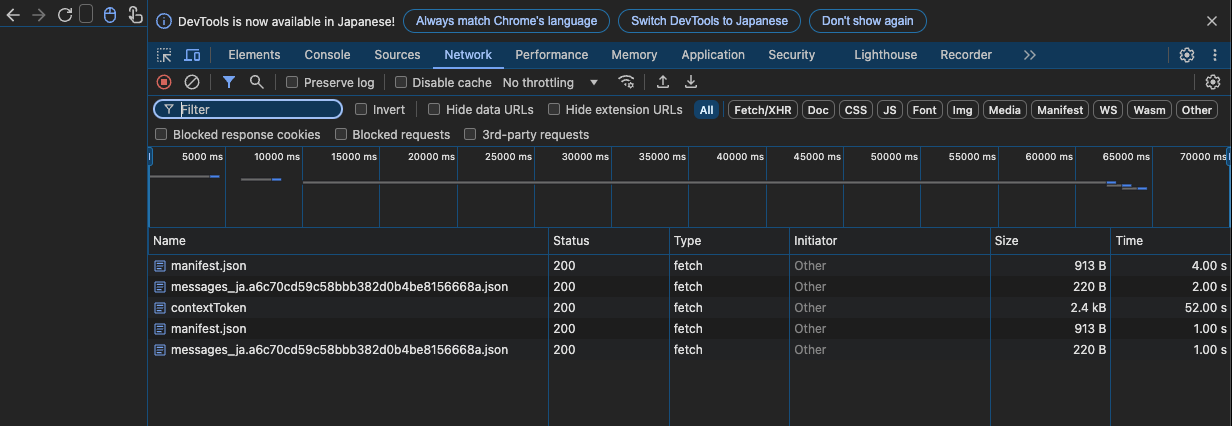Screen dimensions: 1232x426
Task: Export HAR file with download icon
Action: (x=690, y=82)
